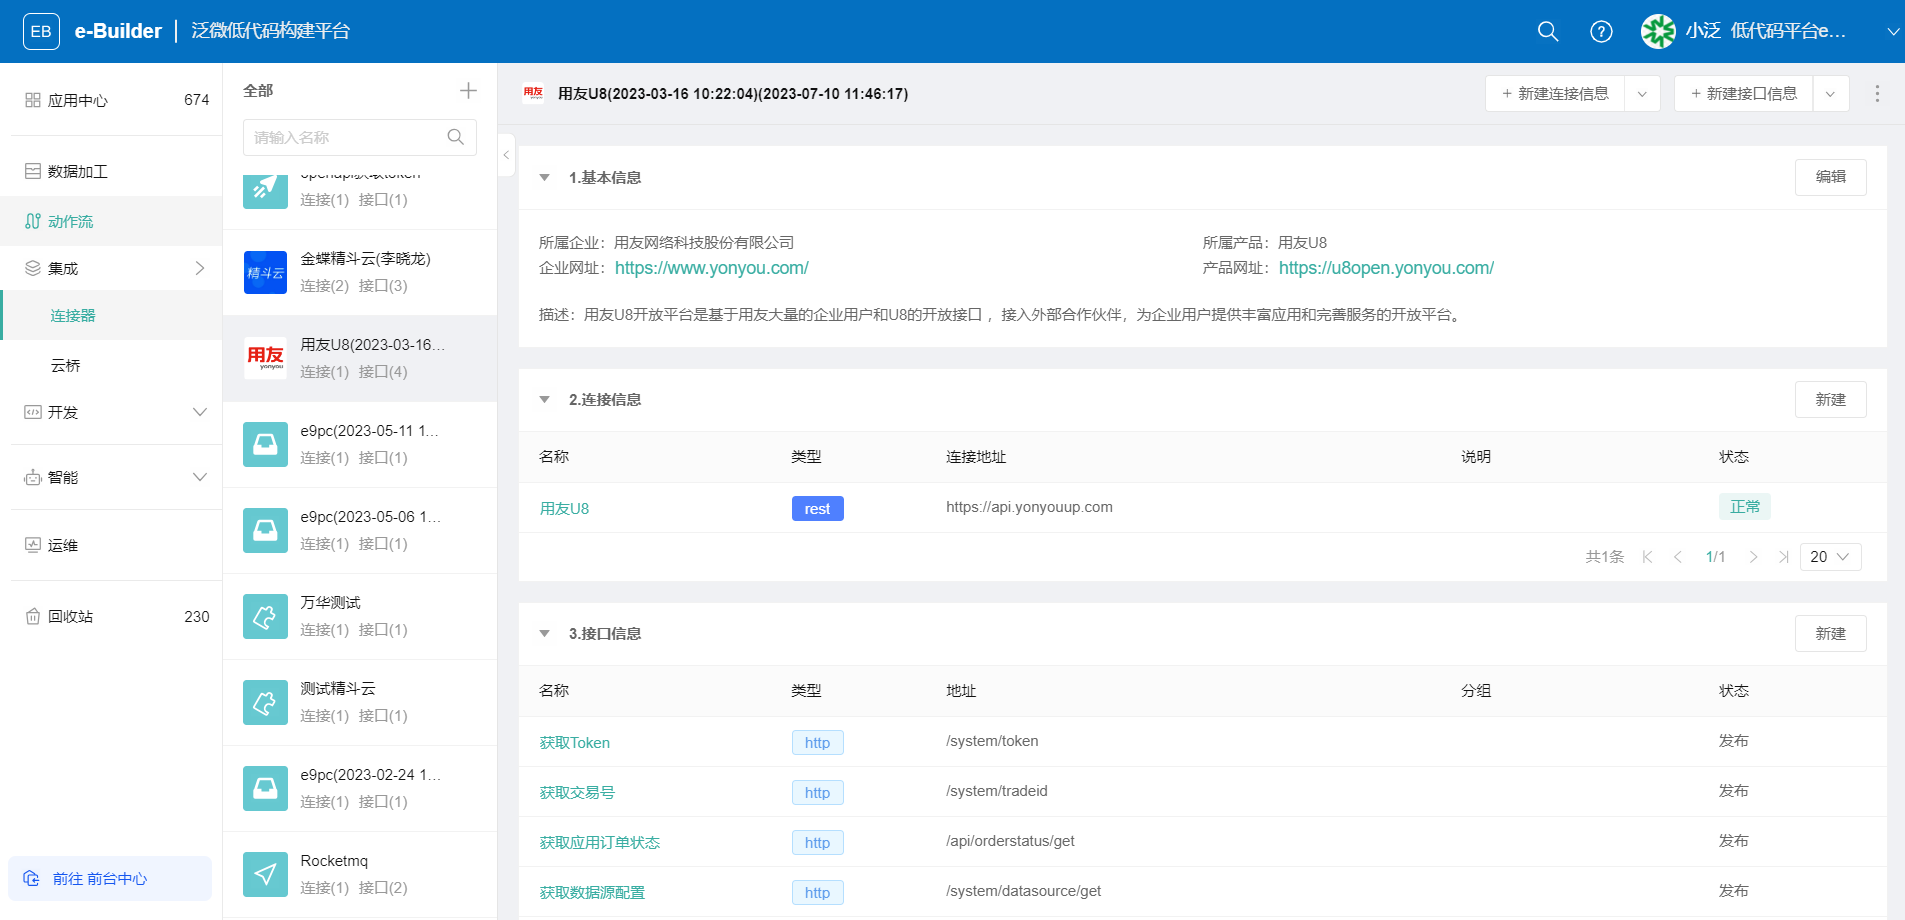This screenshot has height=920, width=1905.
Task: Open the 获取Token interface link
Action: [x=575, y=743]
